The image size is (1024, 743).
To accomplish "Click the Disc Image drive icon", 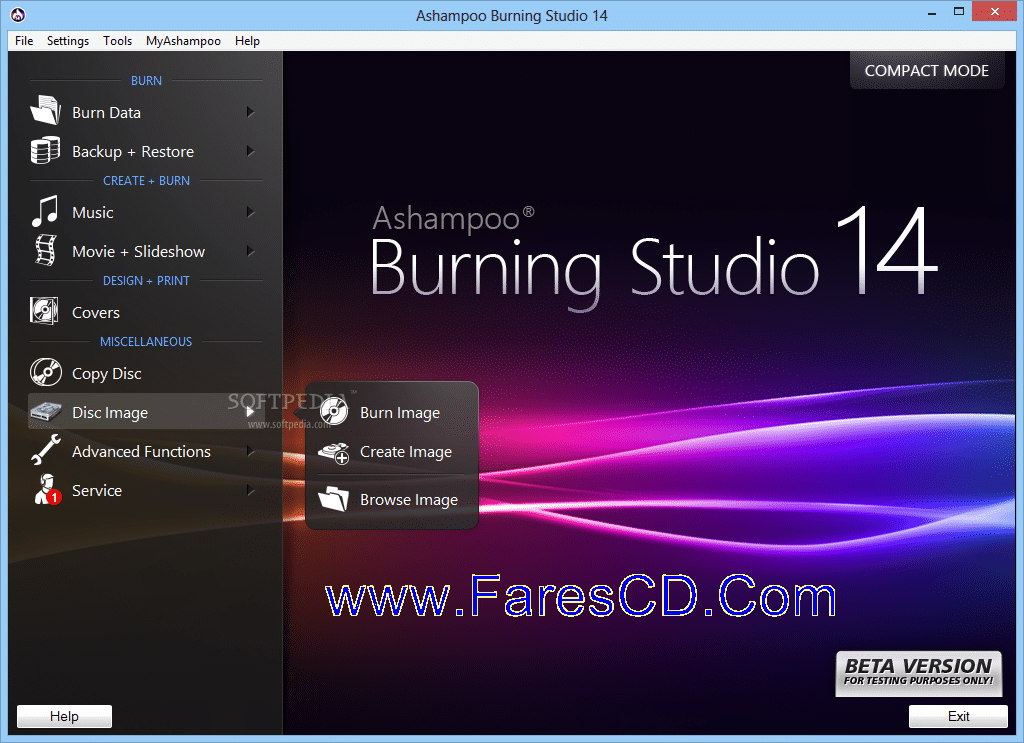I will 46,411.
